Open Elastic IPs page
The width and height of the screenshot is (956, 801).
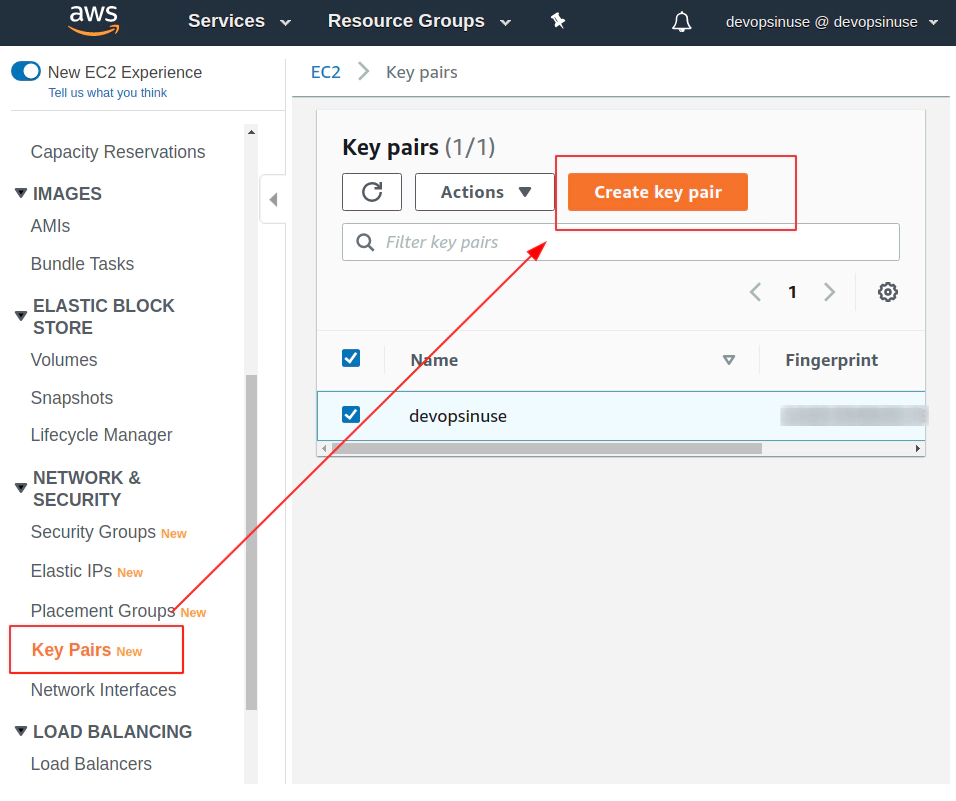click(x=71, y=571)
